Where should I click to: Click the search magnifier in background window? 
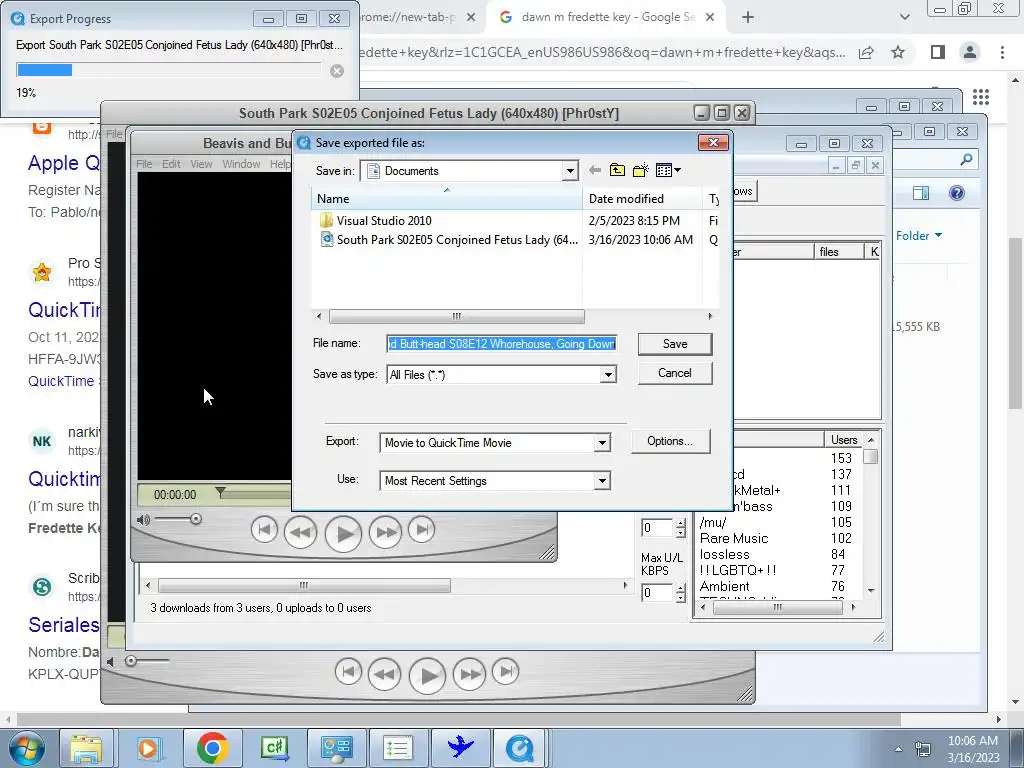pyautogui.click(x=967, y=159)
